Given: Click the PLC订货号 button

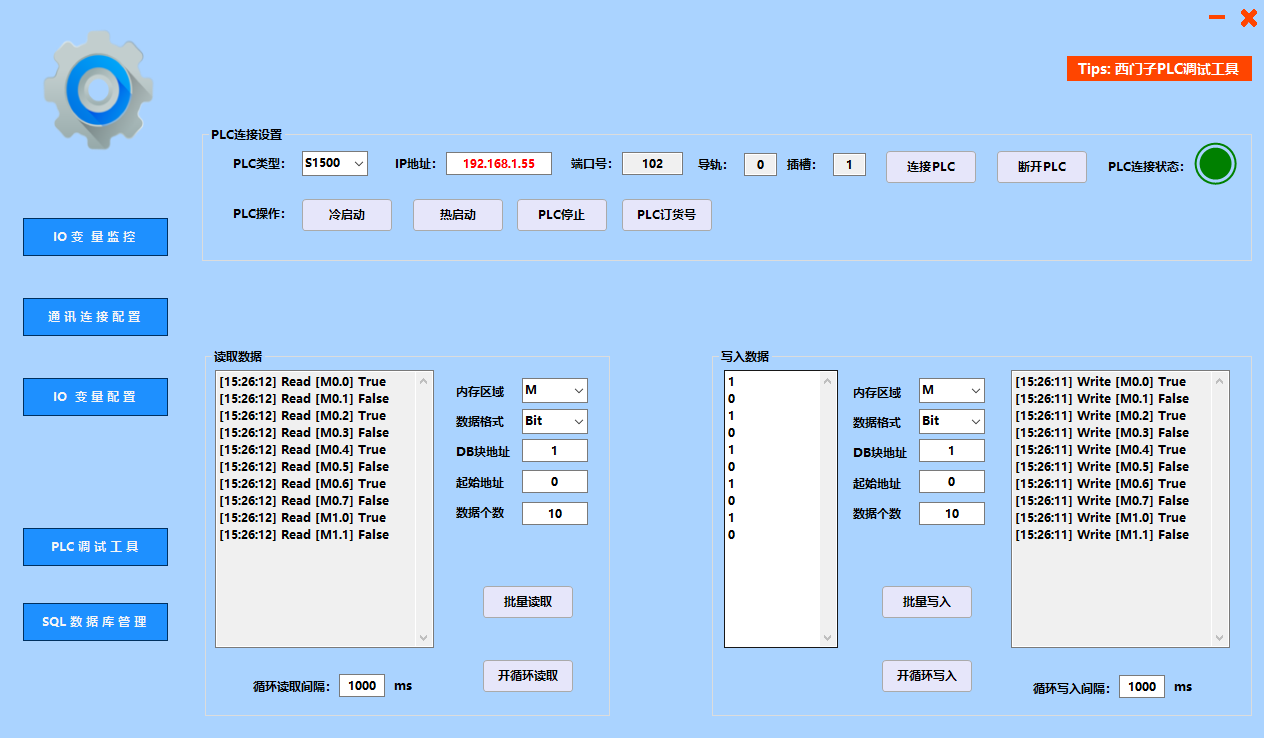Looking at the screenshot, I should pyautogui.click(x=667, y=215).
